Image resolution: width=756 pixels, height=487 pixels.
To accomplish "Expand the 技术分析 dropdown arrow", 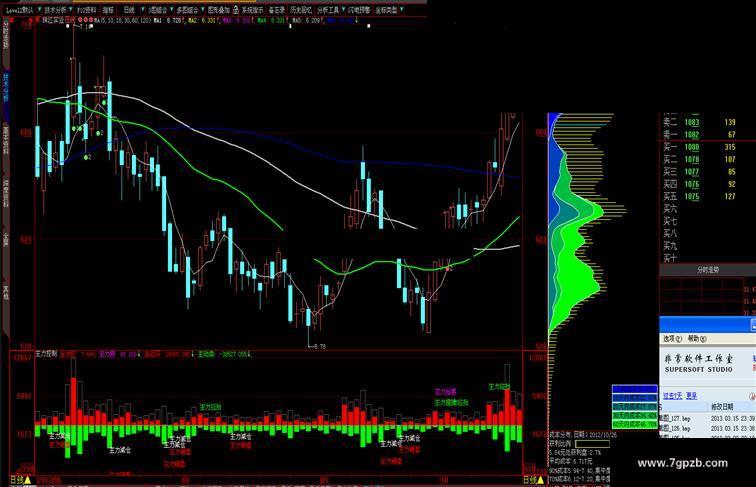I will (x=71, y=9).
